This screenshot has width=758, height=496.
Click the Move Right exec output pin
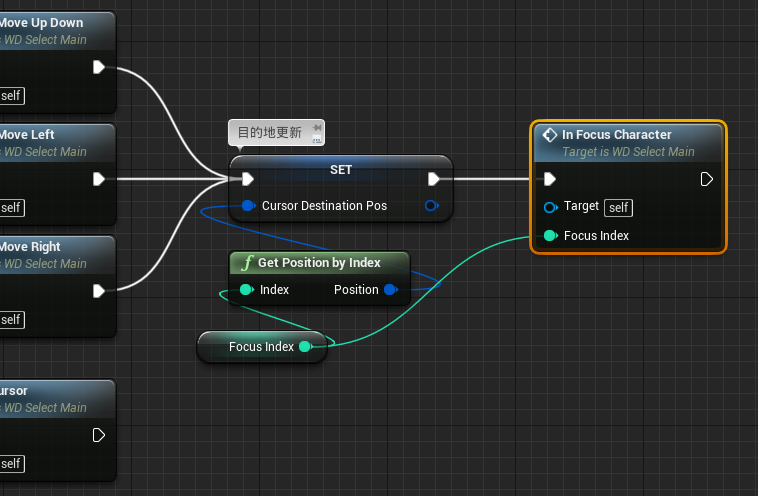click(x=99, y=291)
